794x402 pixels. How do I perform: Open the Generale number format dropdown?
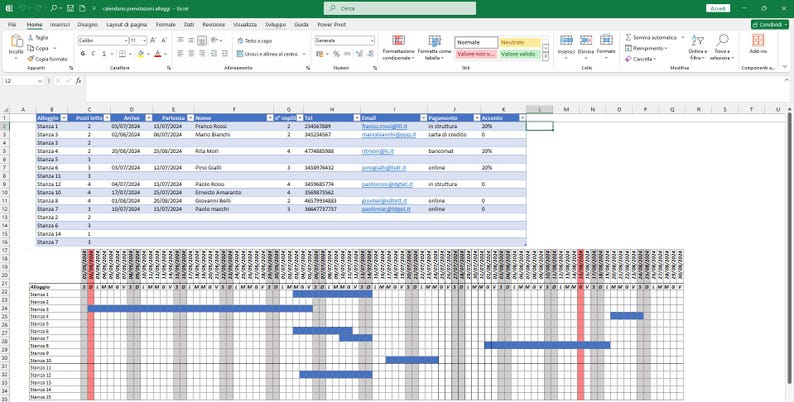click(x=372, y=41)
